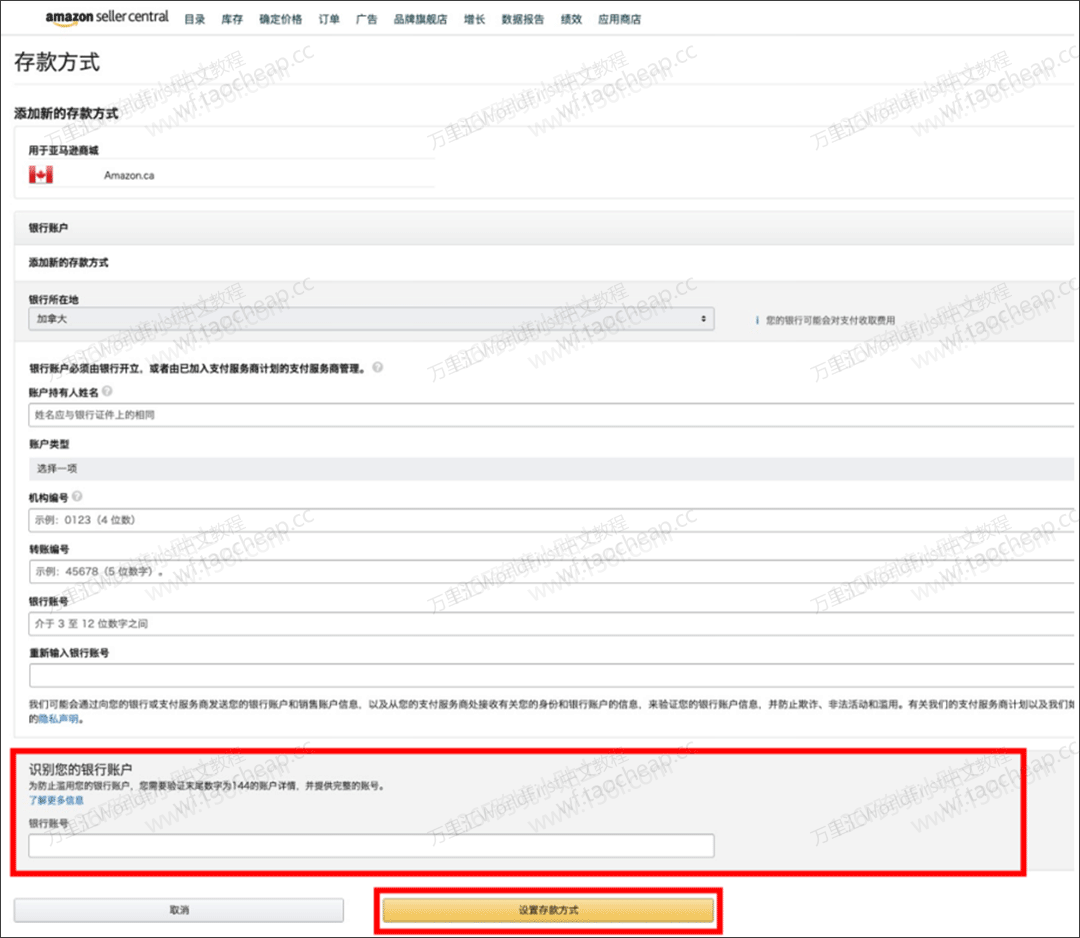Focus the 重新输入银行账号 input field
The height and width of the screenshot is (938, 1080).
(x=551, y=676)
